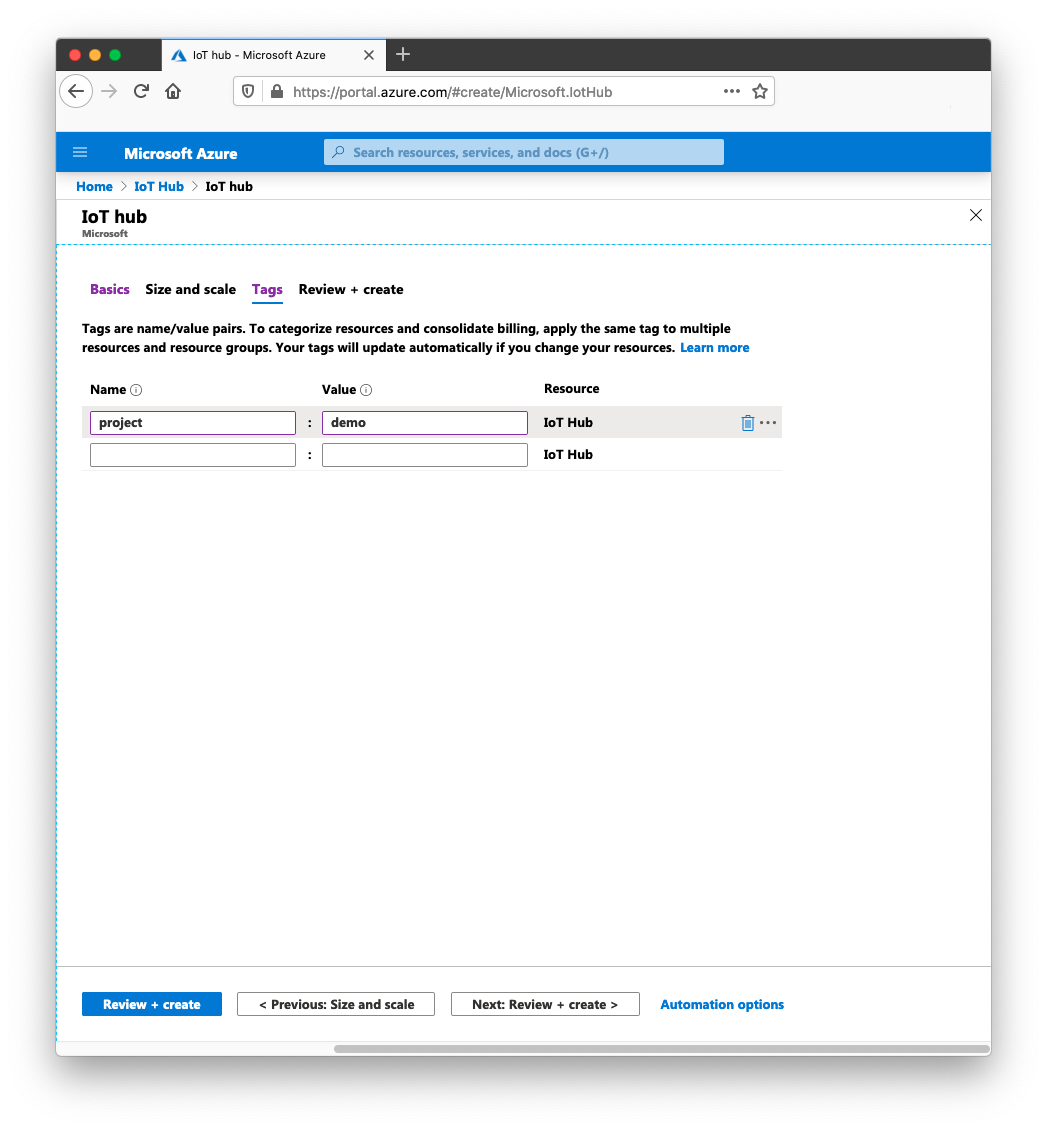Screen dimensions: 1047x1130
Task: Go to browser home page icon
Action: pos(173,92)
